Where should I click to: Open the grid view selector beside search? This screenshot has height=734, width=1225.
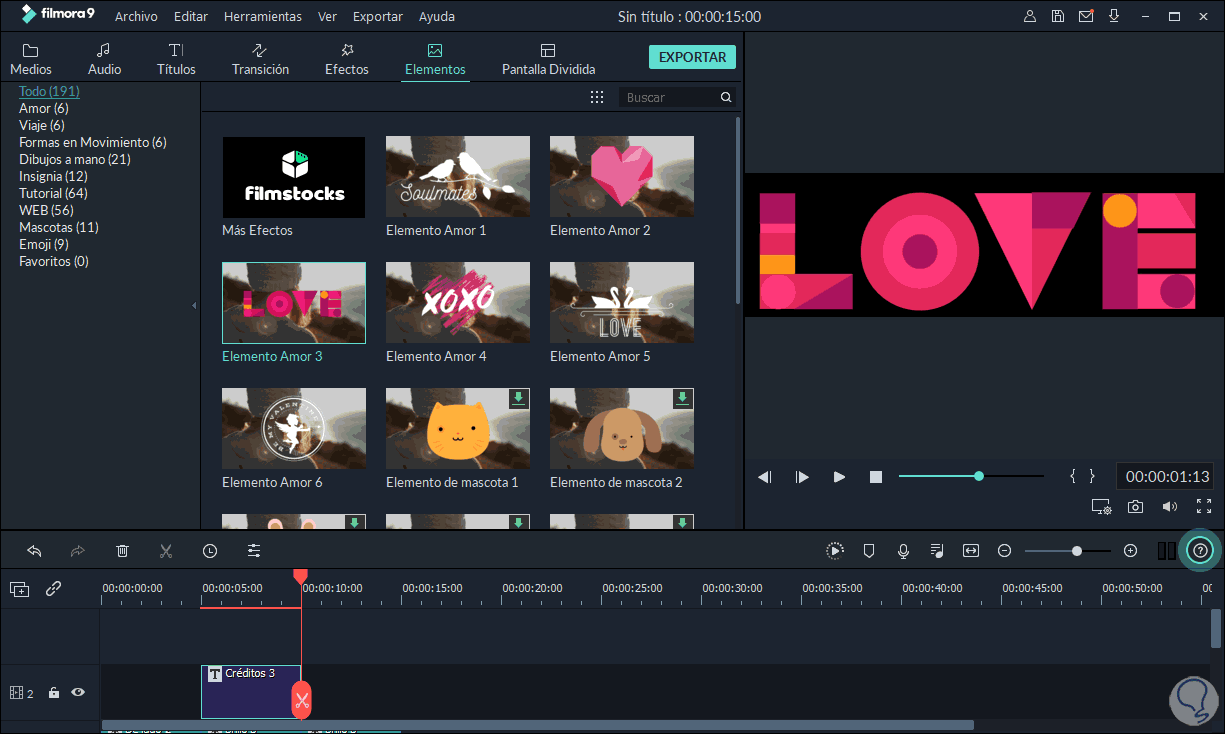pyautogui.click(x=597, y=96)
